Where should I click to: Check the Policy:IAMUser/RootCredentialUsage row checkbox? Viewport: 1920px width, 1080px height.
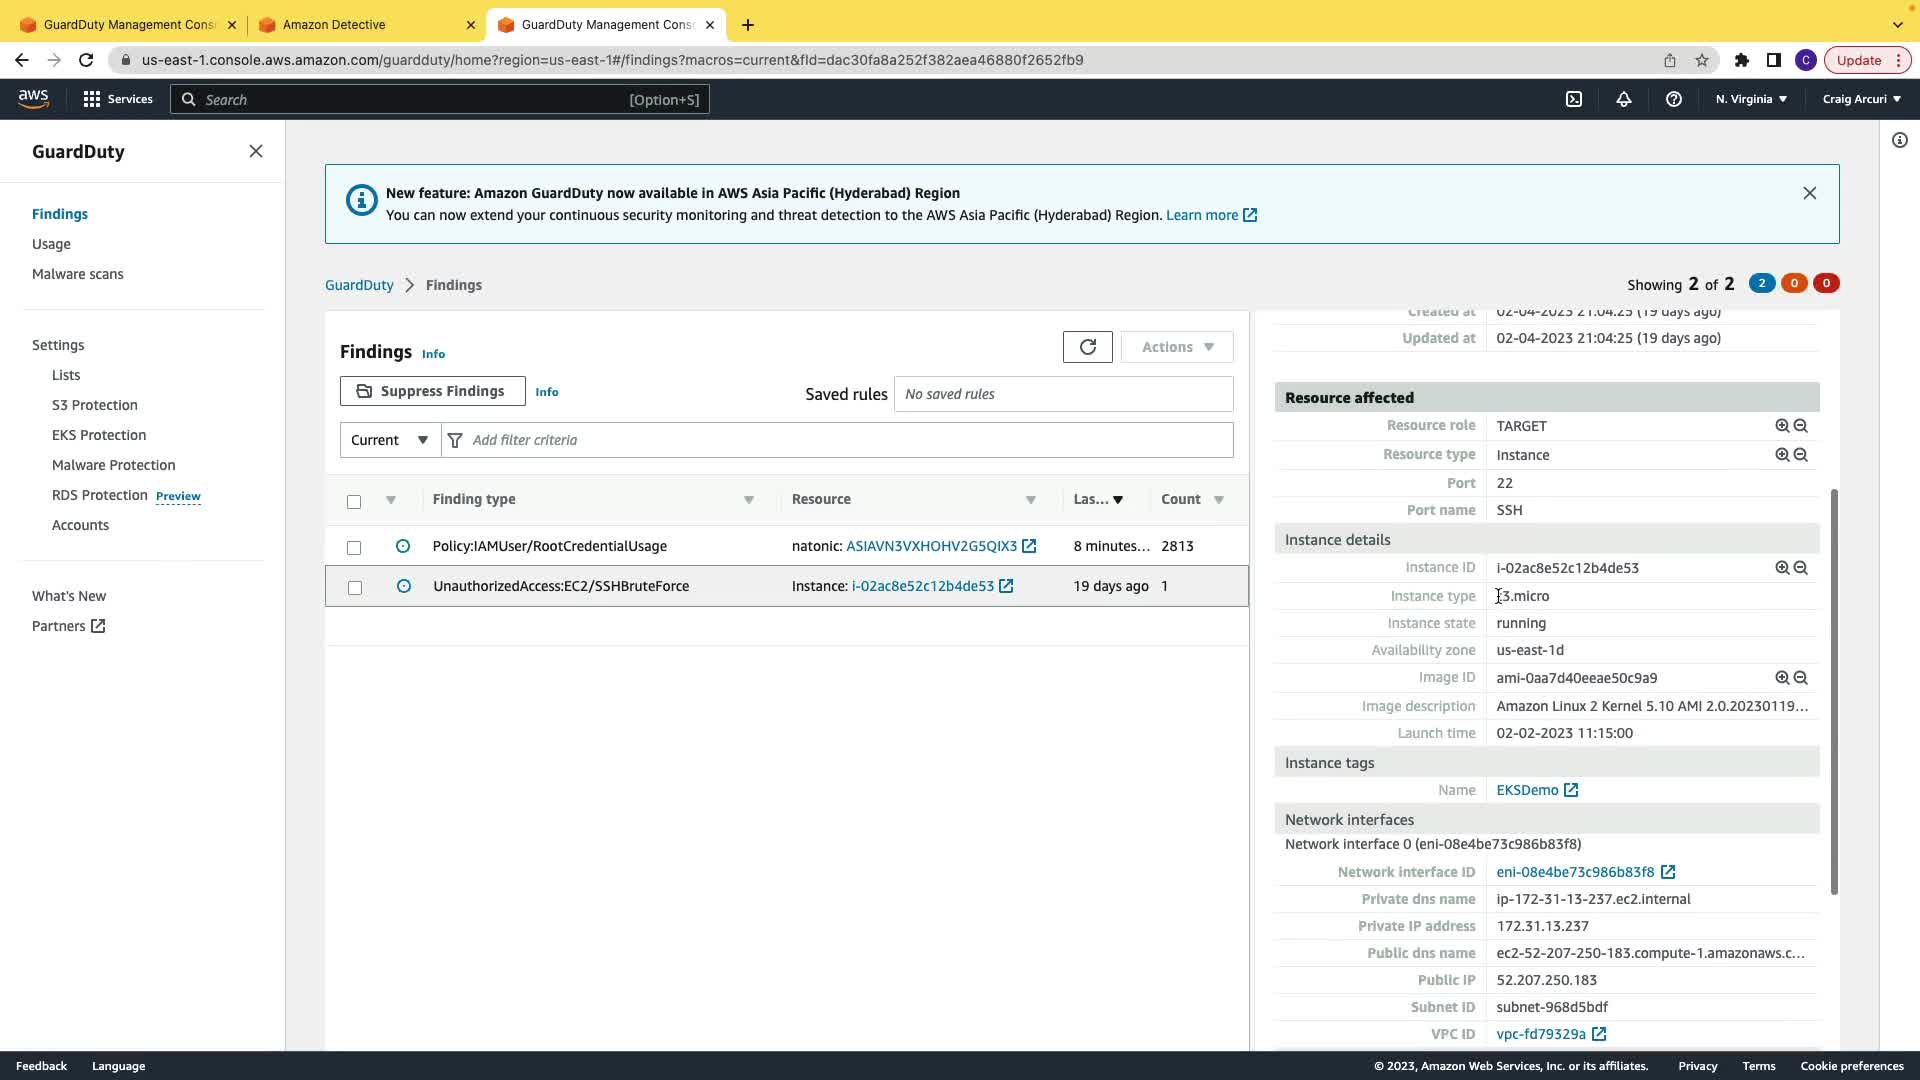point(354,547)
